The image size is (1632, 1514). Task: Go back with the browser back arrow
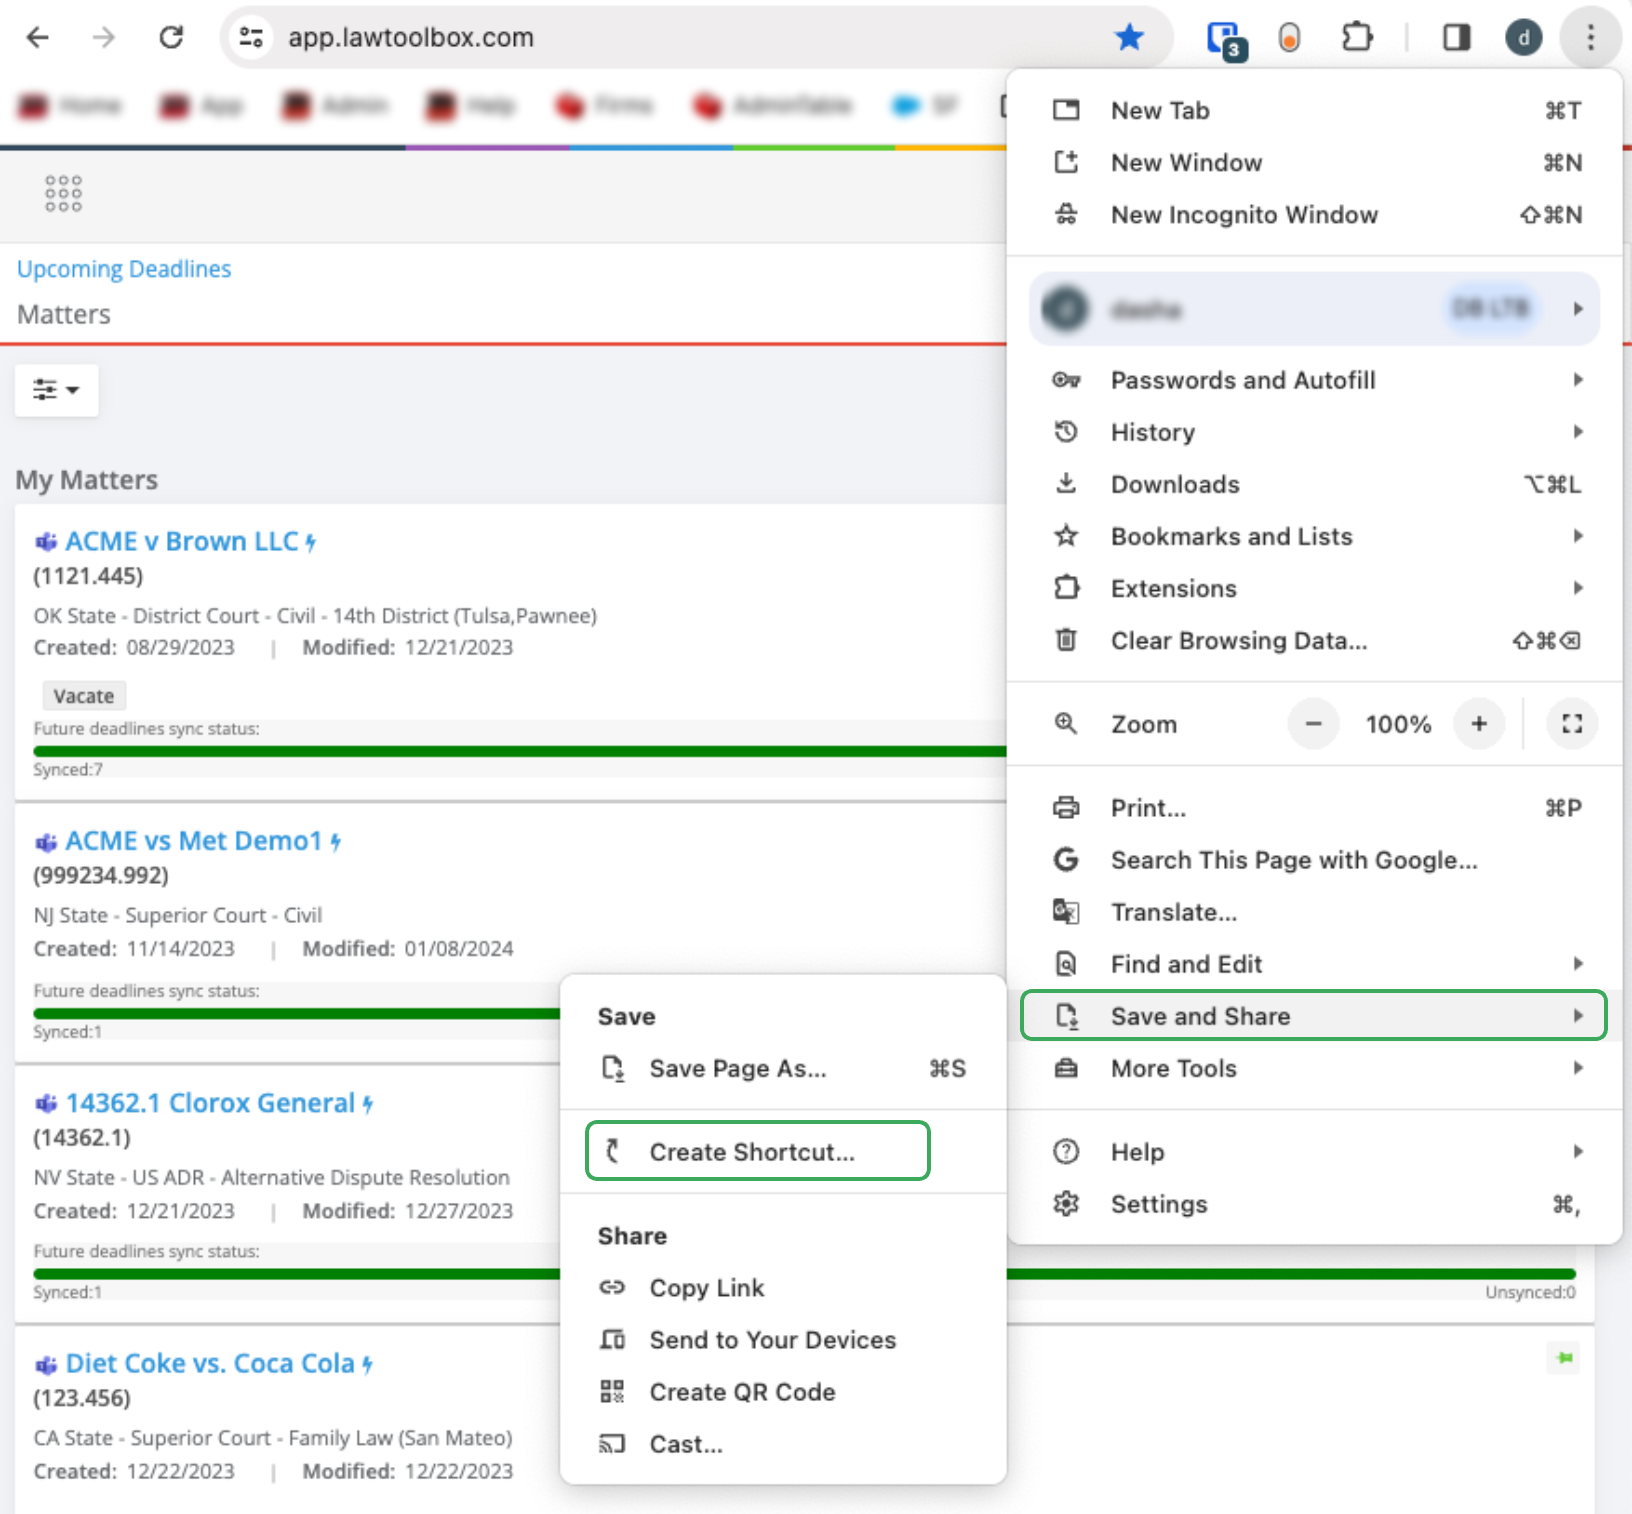click(38, 38)
